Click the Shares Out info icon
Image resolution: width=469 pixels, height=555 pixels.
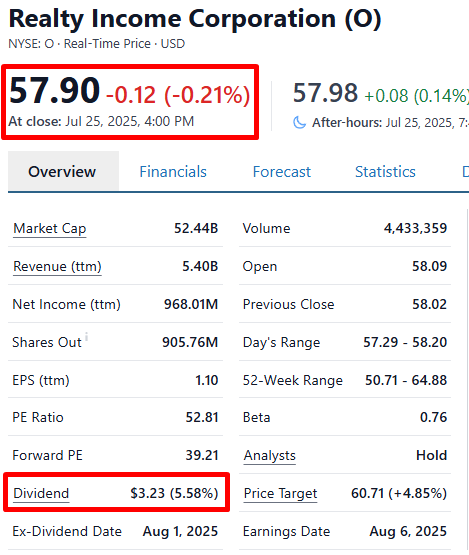pos(87,336)
